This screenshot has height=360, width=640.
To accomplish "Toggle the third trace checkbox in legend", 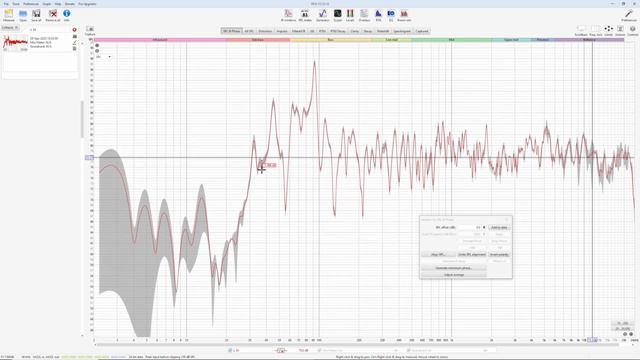I will click(408, 350).
